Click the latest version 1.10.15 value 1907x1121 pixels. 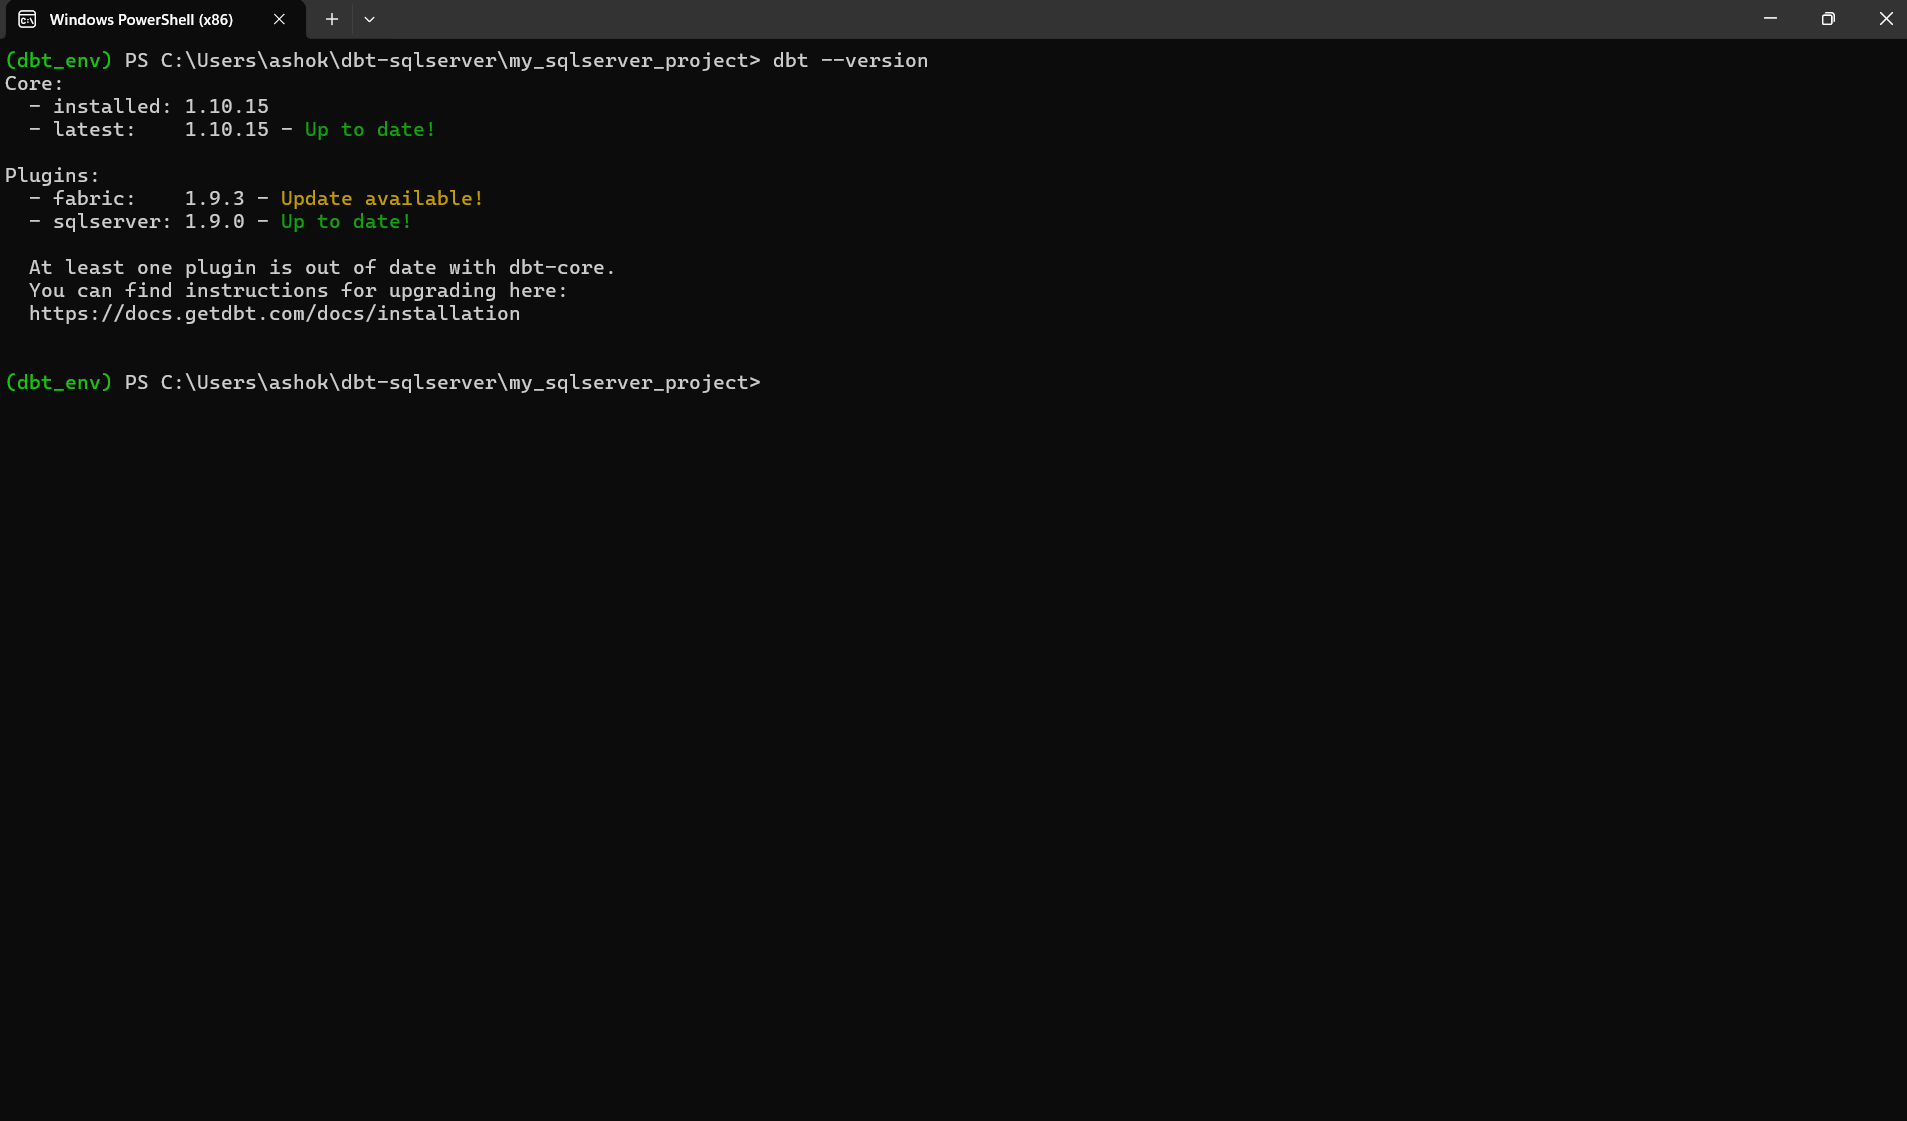point(227,130)
